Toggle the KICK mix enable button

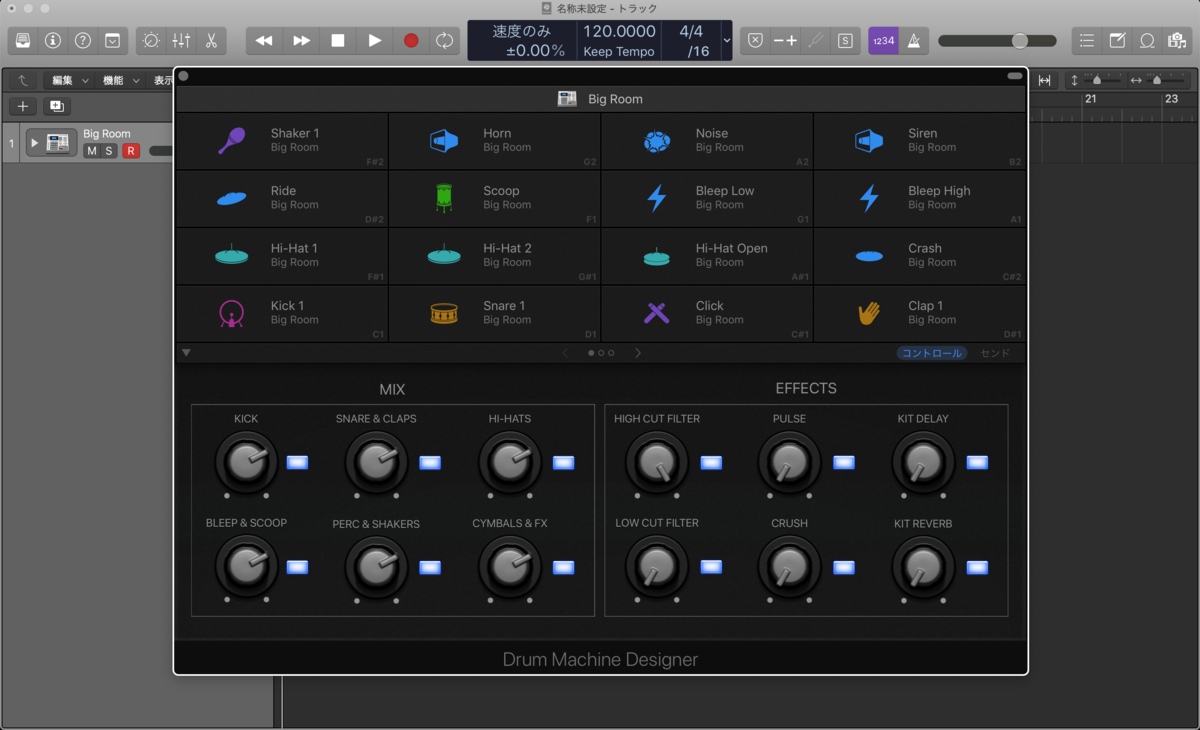coord(298,462)
